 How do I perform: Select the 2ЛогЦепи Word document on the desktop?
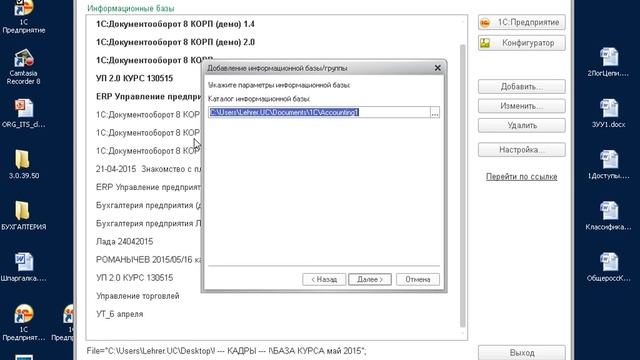[608, 62]
